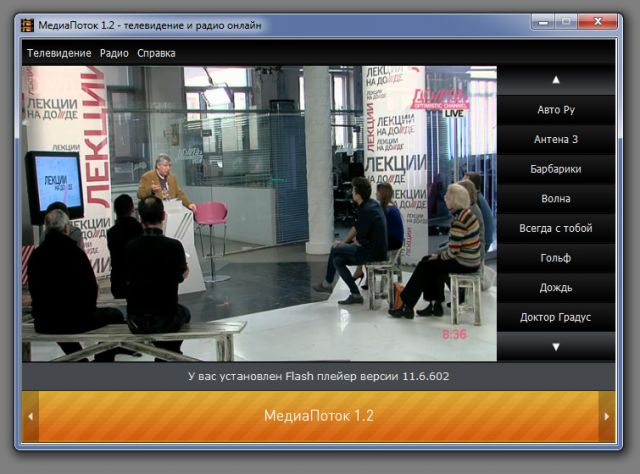Tune to the Доктор Градус channel
Image resolution: width=640 pixels, height=474 pixels.
(x=556, y=317)
